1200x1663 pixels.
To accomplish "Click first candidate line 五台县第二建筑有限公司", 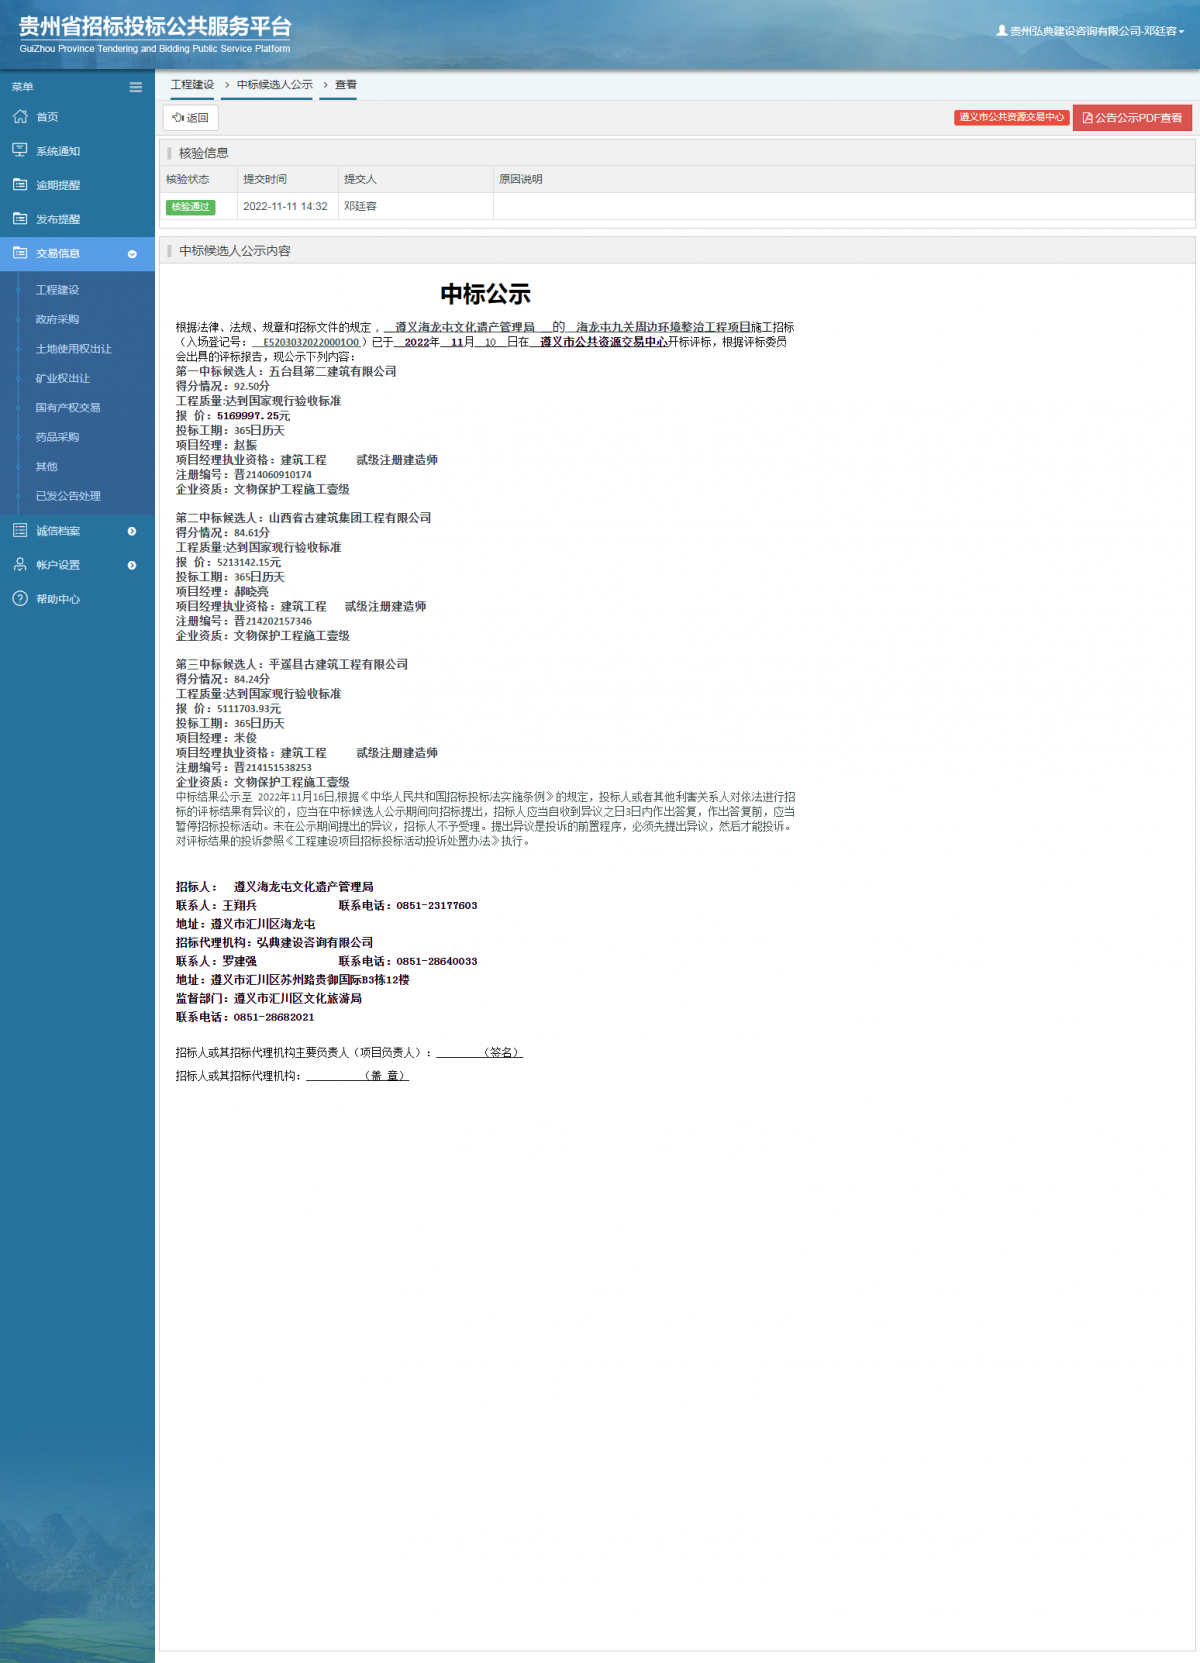I will coord(286,371).
